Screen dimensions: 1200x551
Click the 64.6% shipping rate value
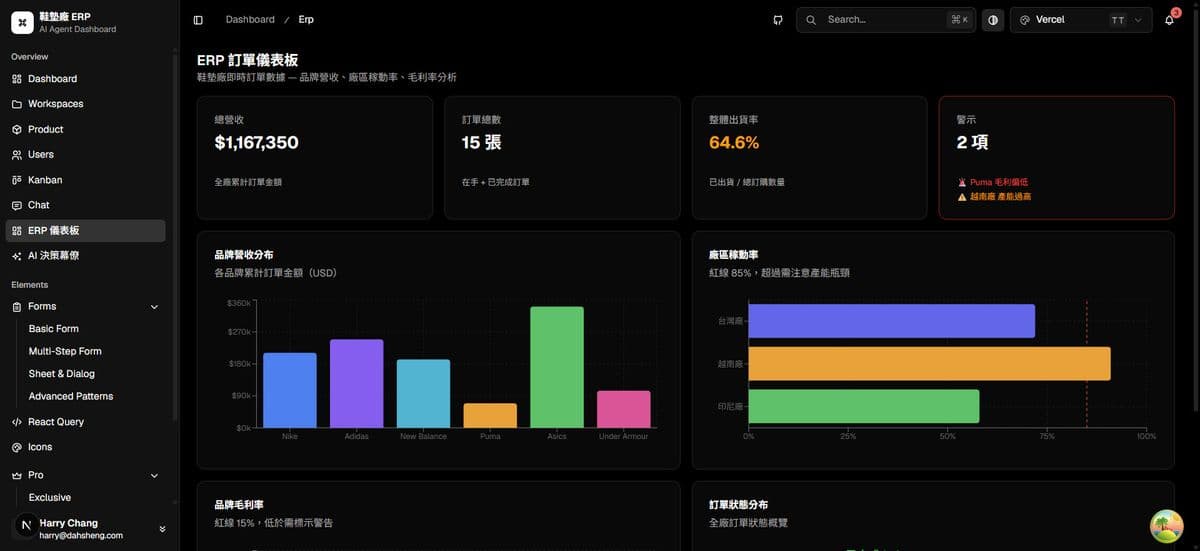(734, 143)
